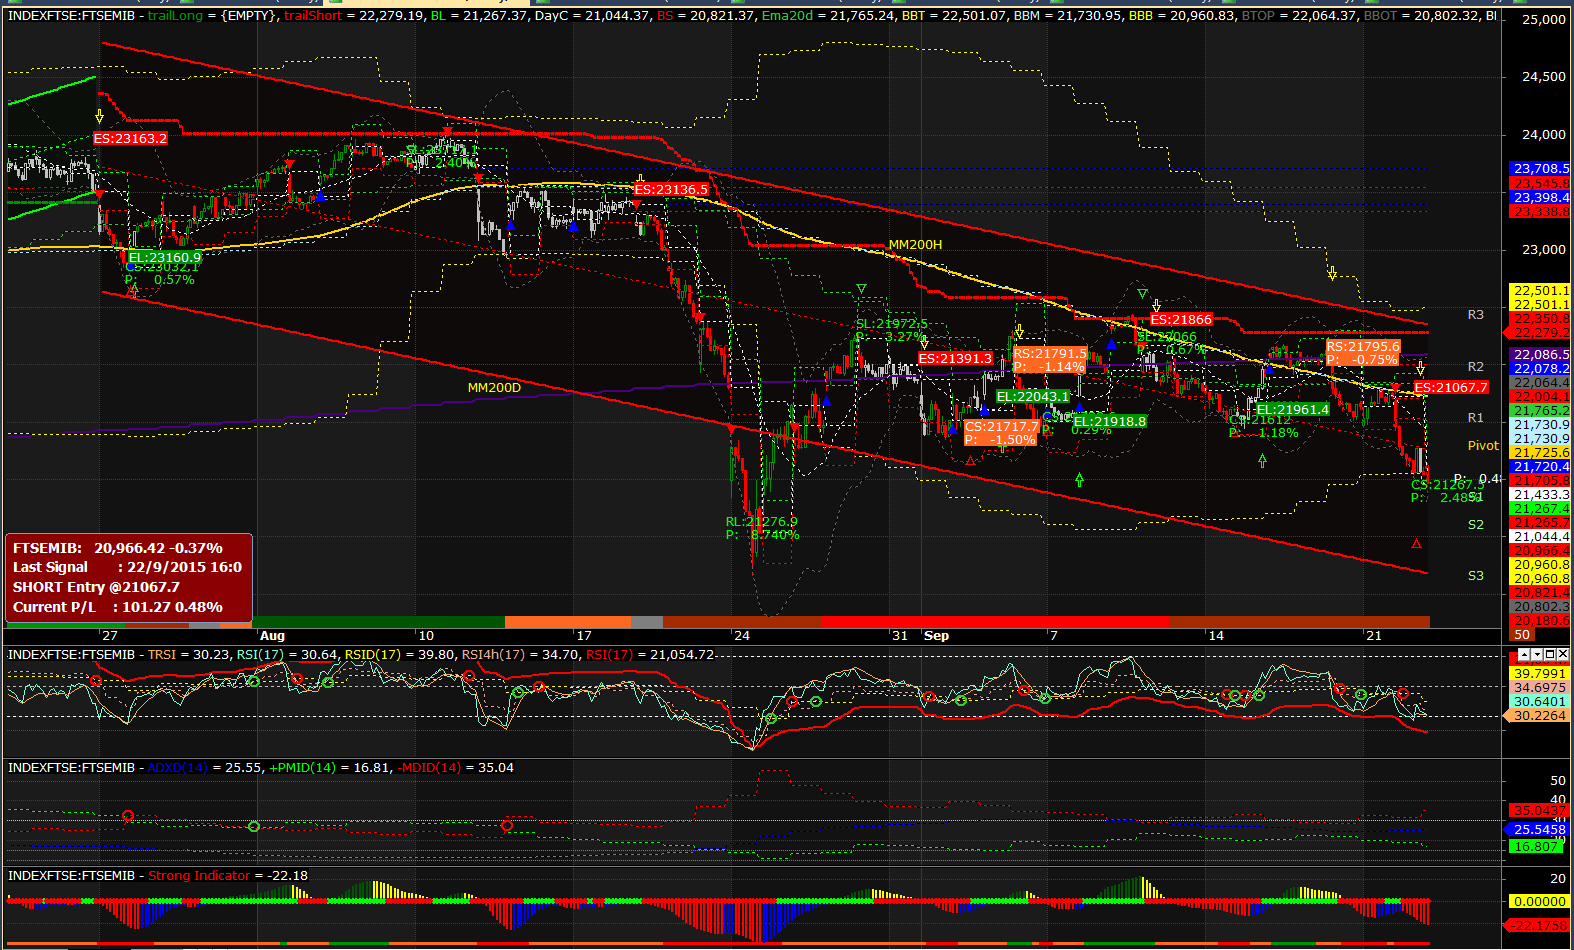
Task: Click the ES:21866 red label
Action: tap(1181, 320)
